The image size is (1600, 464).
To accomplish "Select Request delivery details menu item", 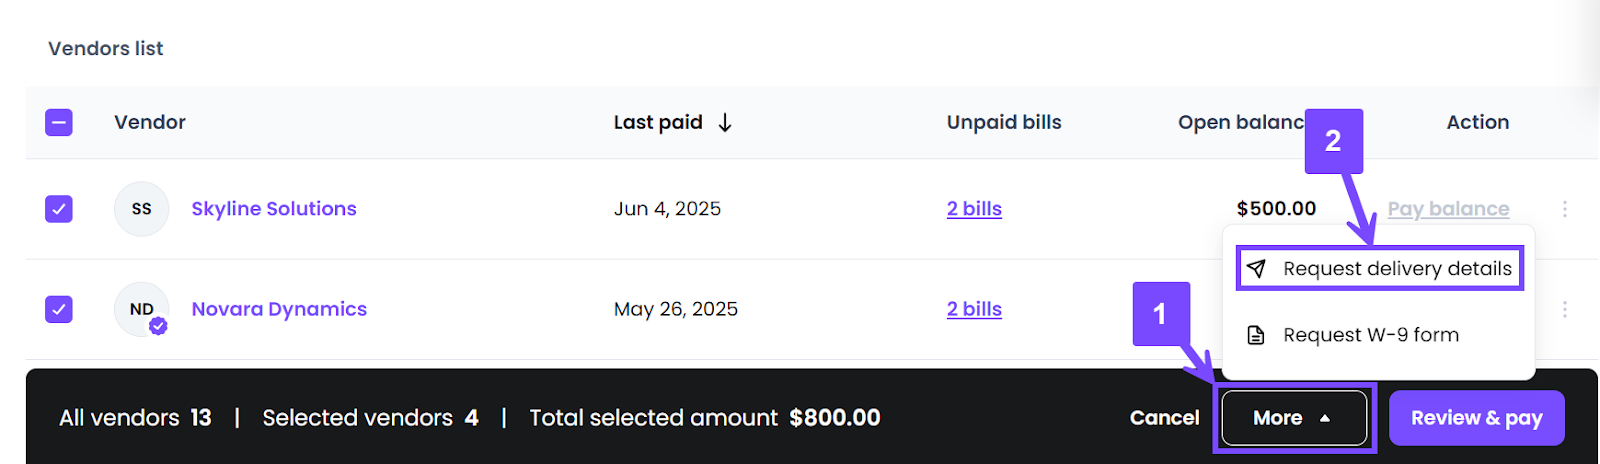I will coord(1380,269).
